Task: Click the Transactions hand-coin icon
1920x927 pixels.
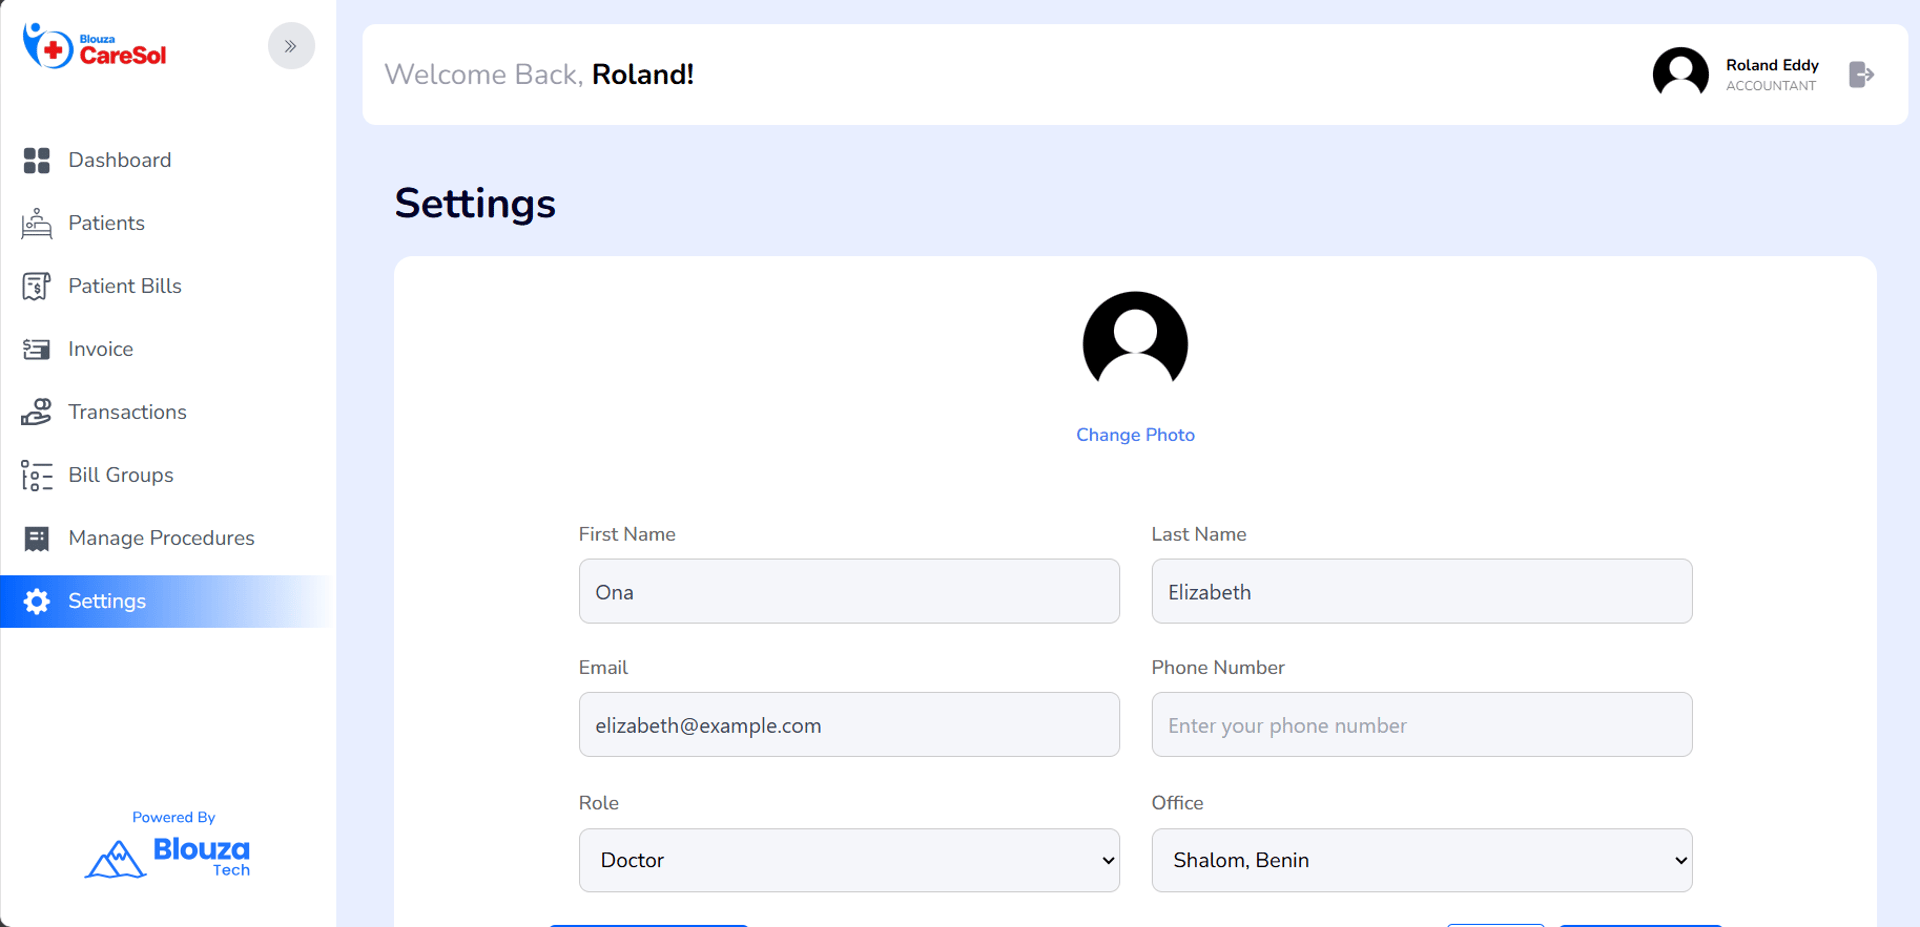Action: [x=37, y=412]
